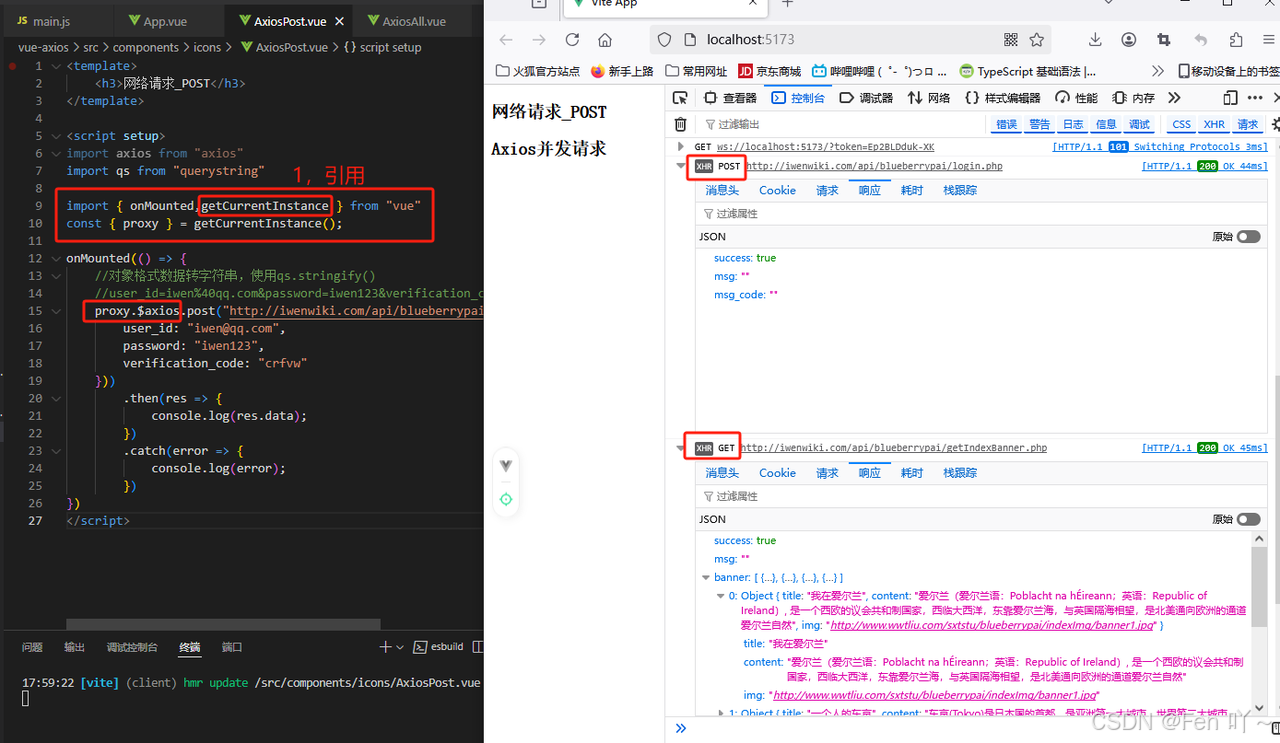The image size is (1280, 743).
Task: Open responsive design mode in DevTools
Action: click(1231, 97)
